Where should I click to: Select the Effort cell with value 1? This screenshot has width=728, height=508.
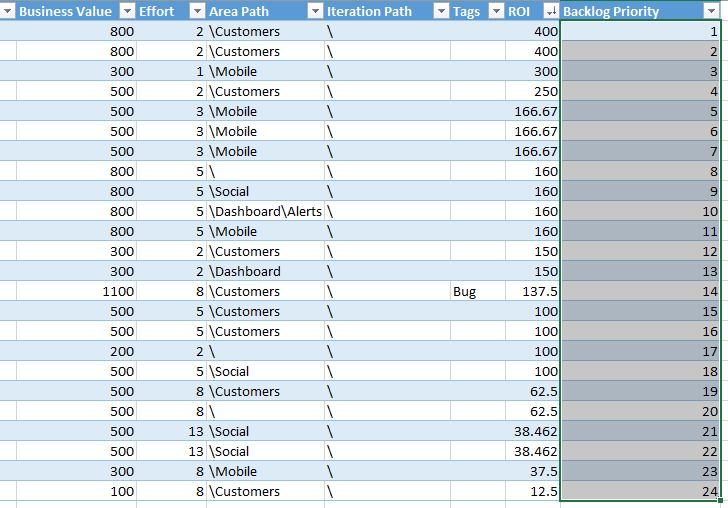(x=171, y=71)
